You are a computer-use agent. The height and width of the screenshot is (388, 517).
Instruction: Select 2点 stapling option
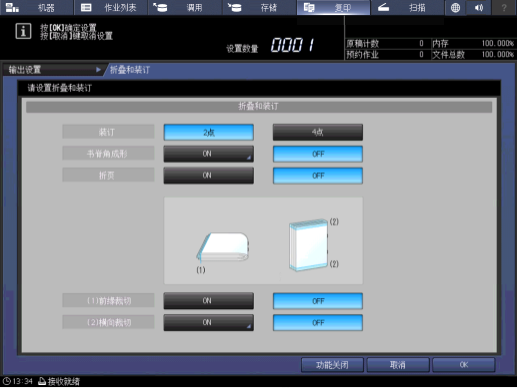pyautogui.click(x=209, y=132)
